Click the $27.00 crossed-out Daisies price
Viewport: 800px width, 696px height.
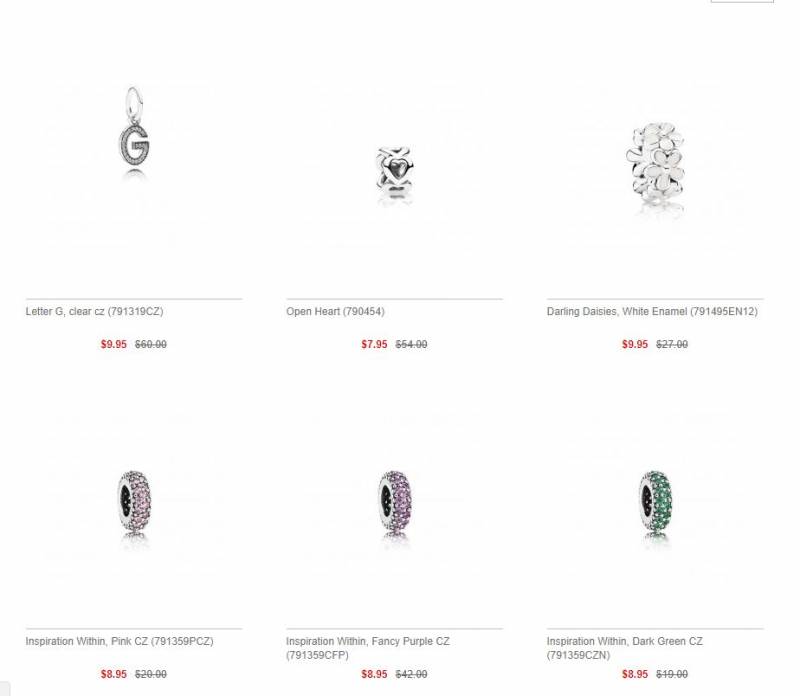coord(672,344)
